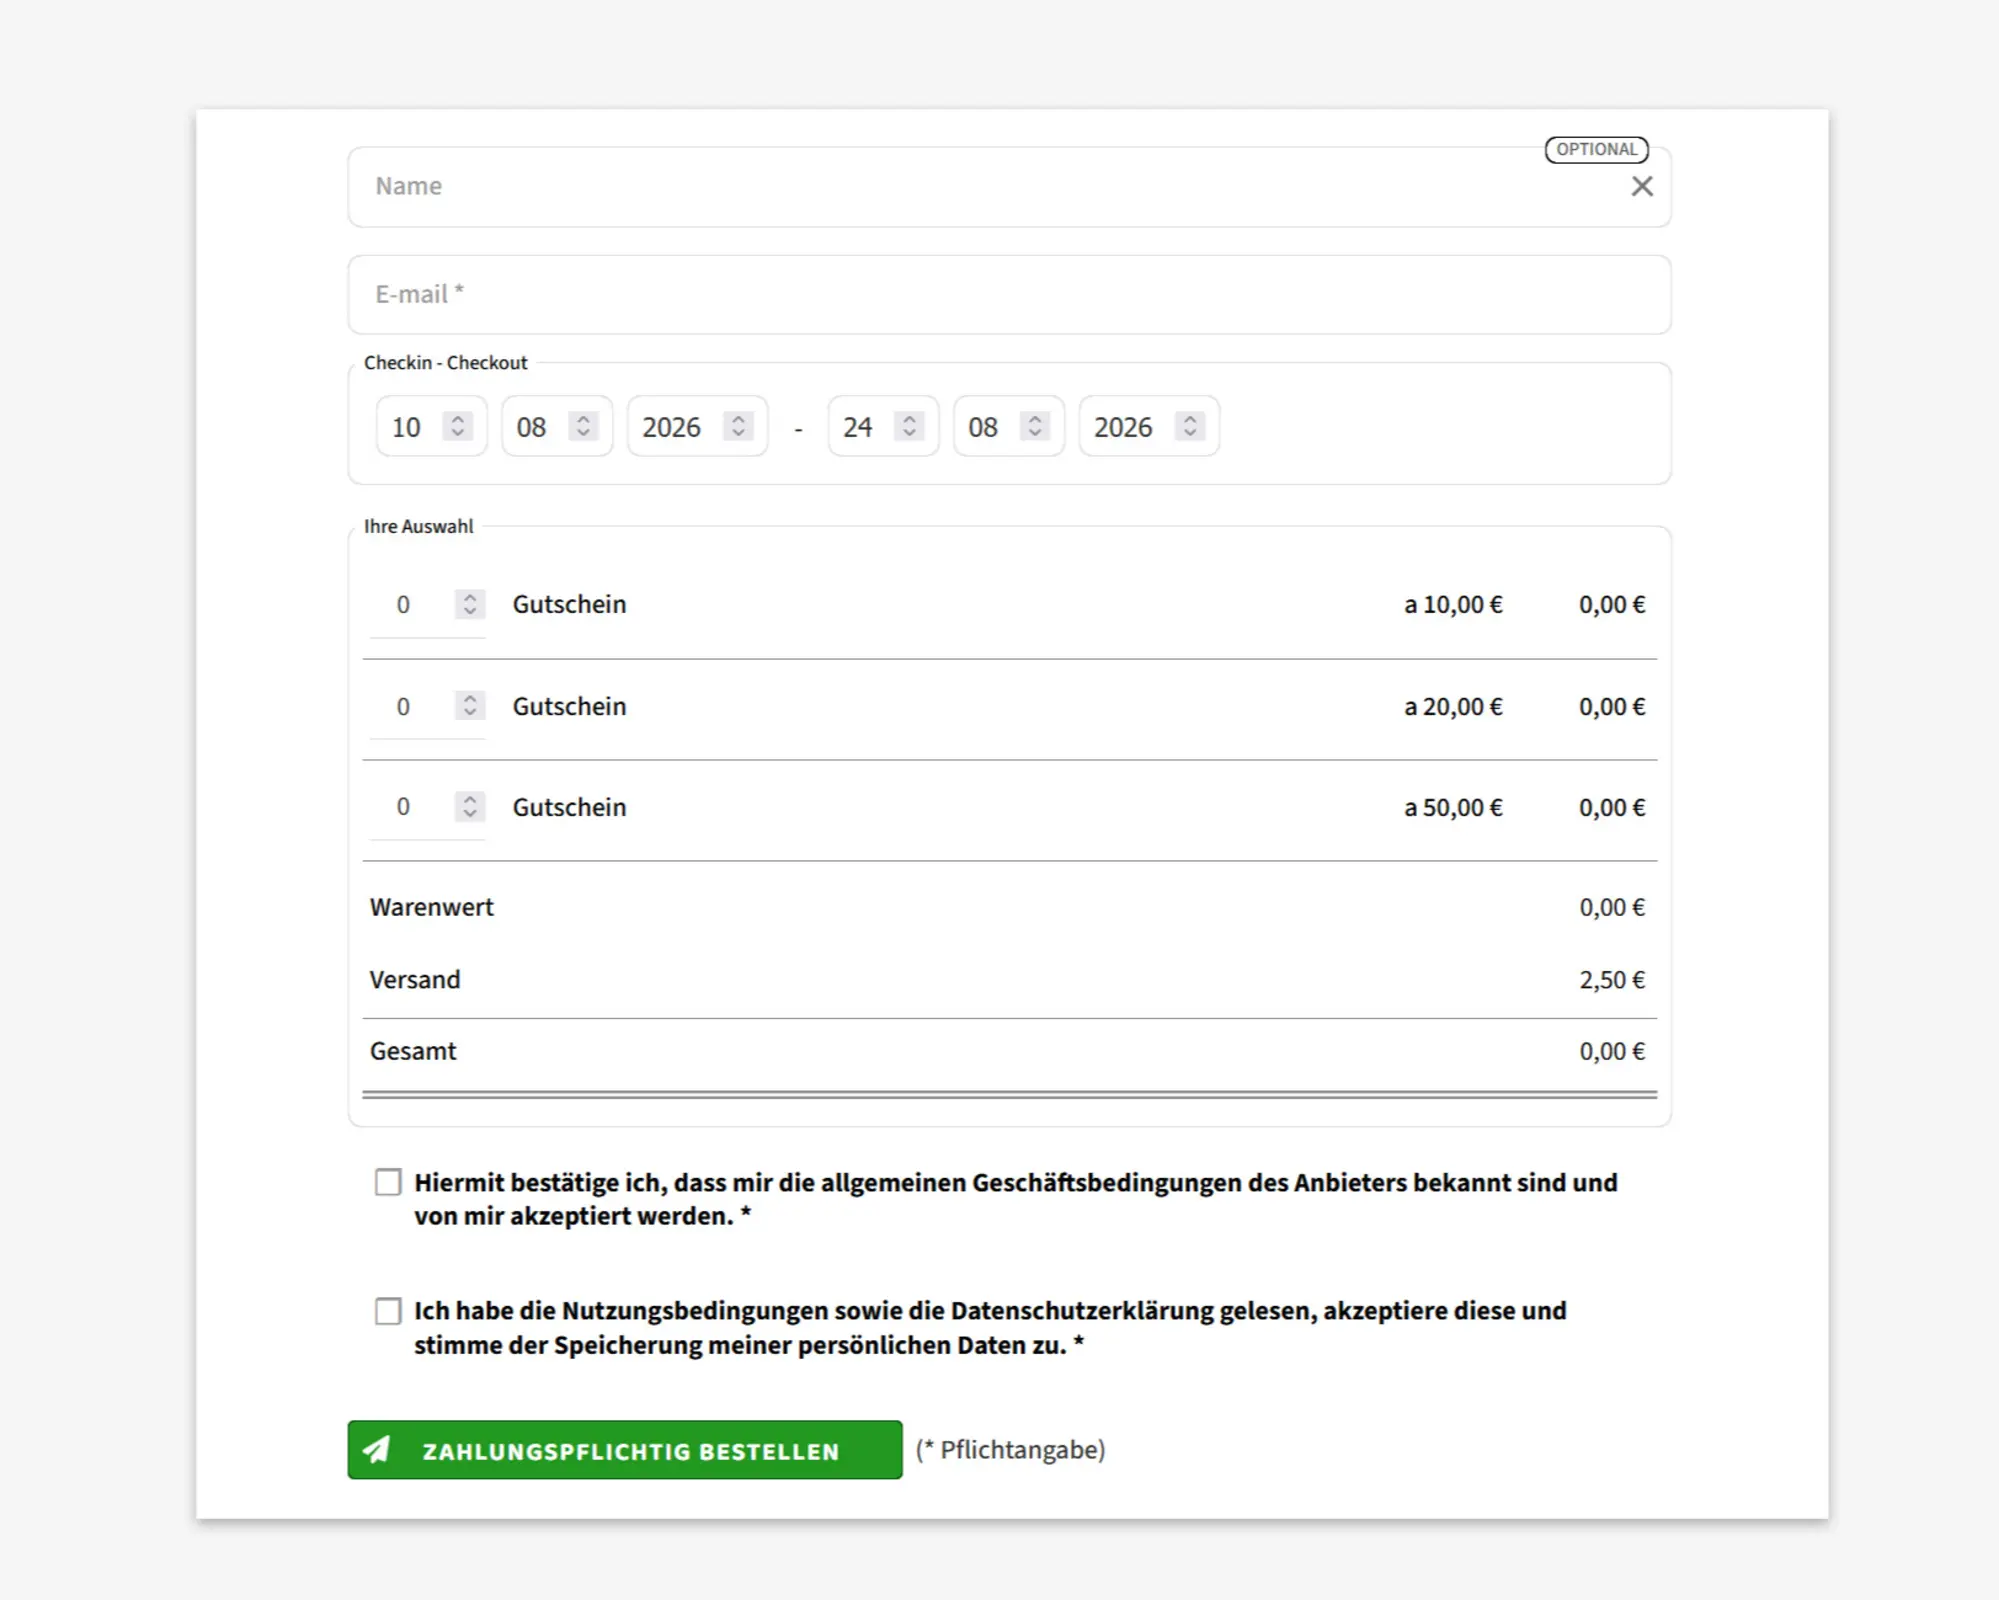The image size is (1999, 1600).
Task: Click the Gesamt label
Action: pyautogui.click(x=413, y=1051)
